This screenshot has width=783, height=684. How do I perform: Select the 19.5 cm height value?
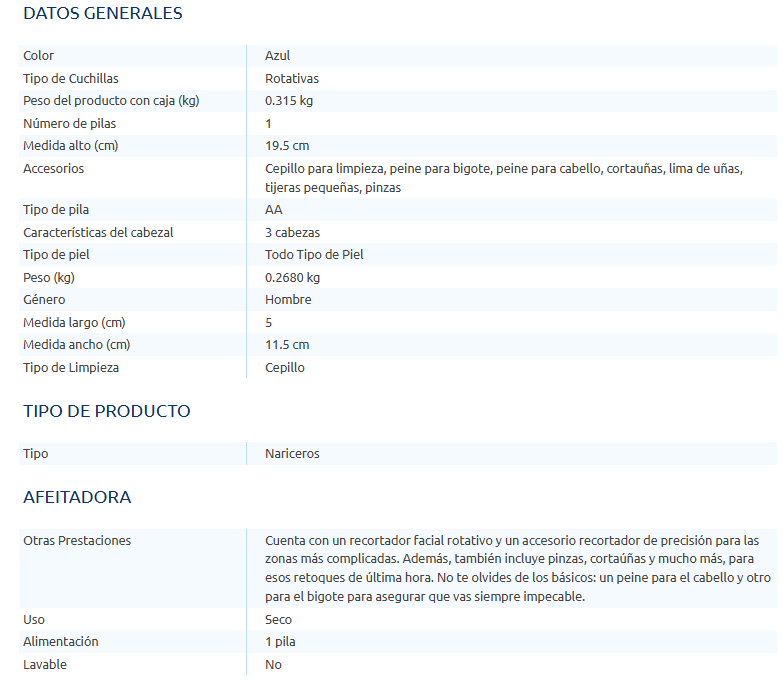287,146
